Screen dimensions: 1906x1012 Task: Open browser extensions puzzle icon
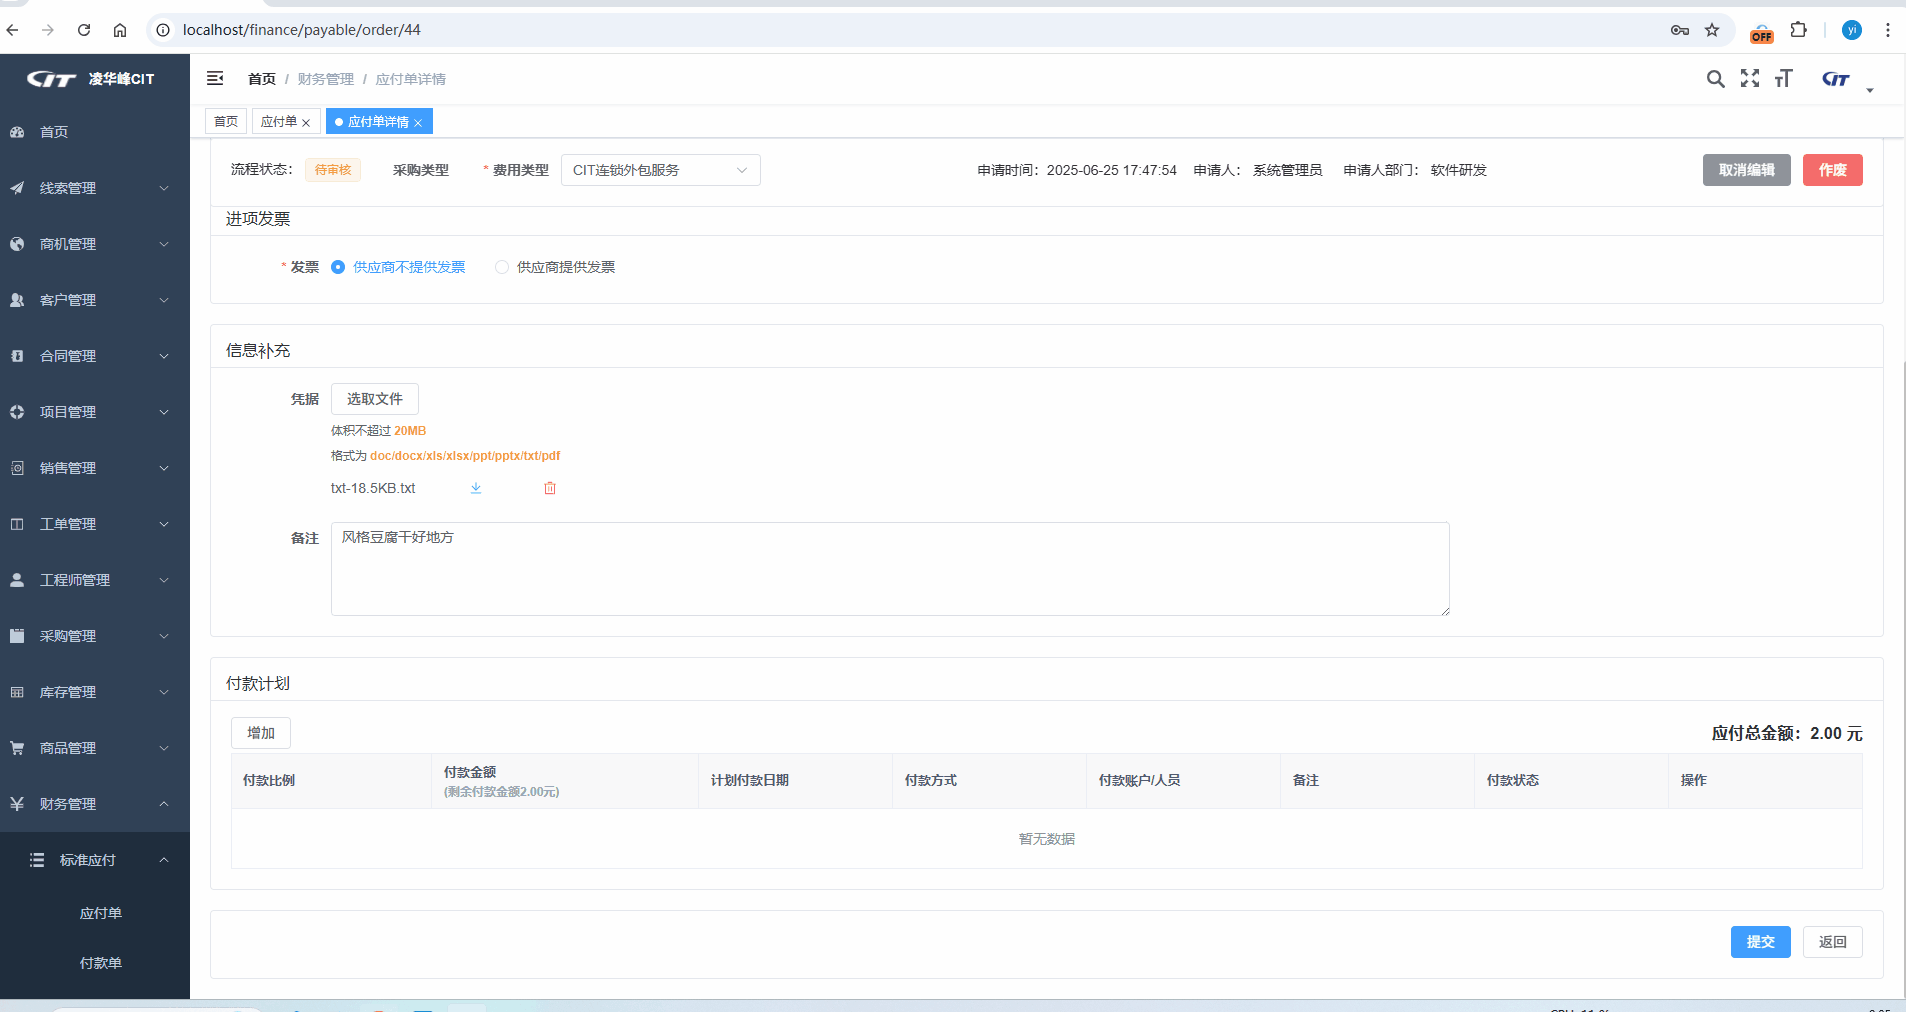(x=1798, y=30)
